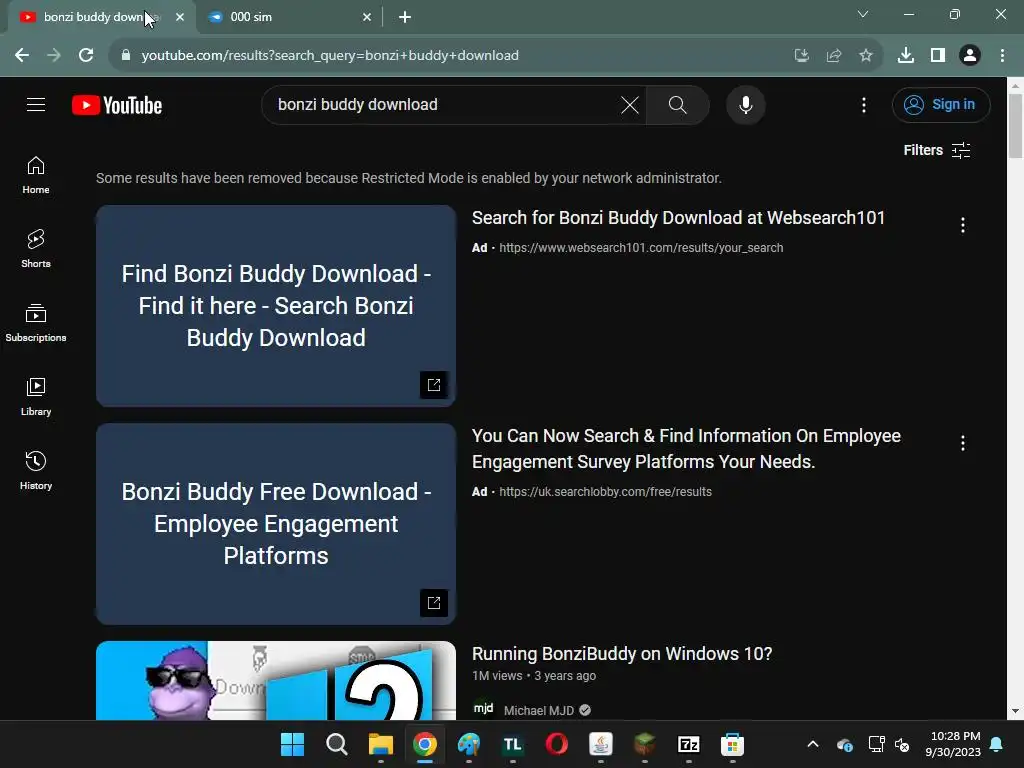Screen dimensions: 1024x768
Task: Open Chrome three-dot menu
Action: [x=1002, y=56]
